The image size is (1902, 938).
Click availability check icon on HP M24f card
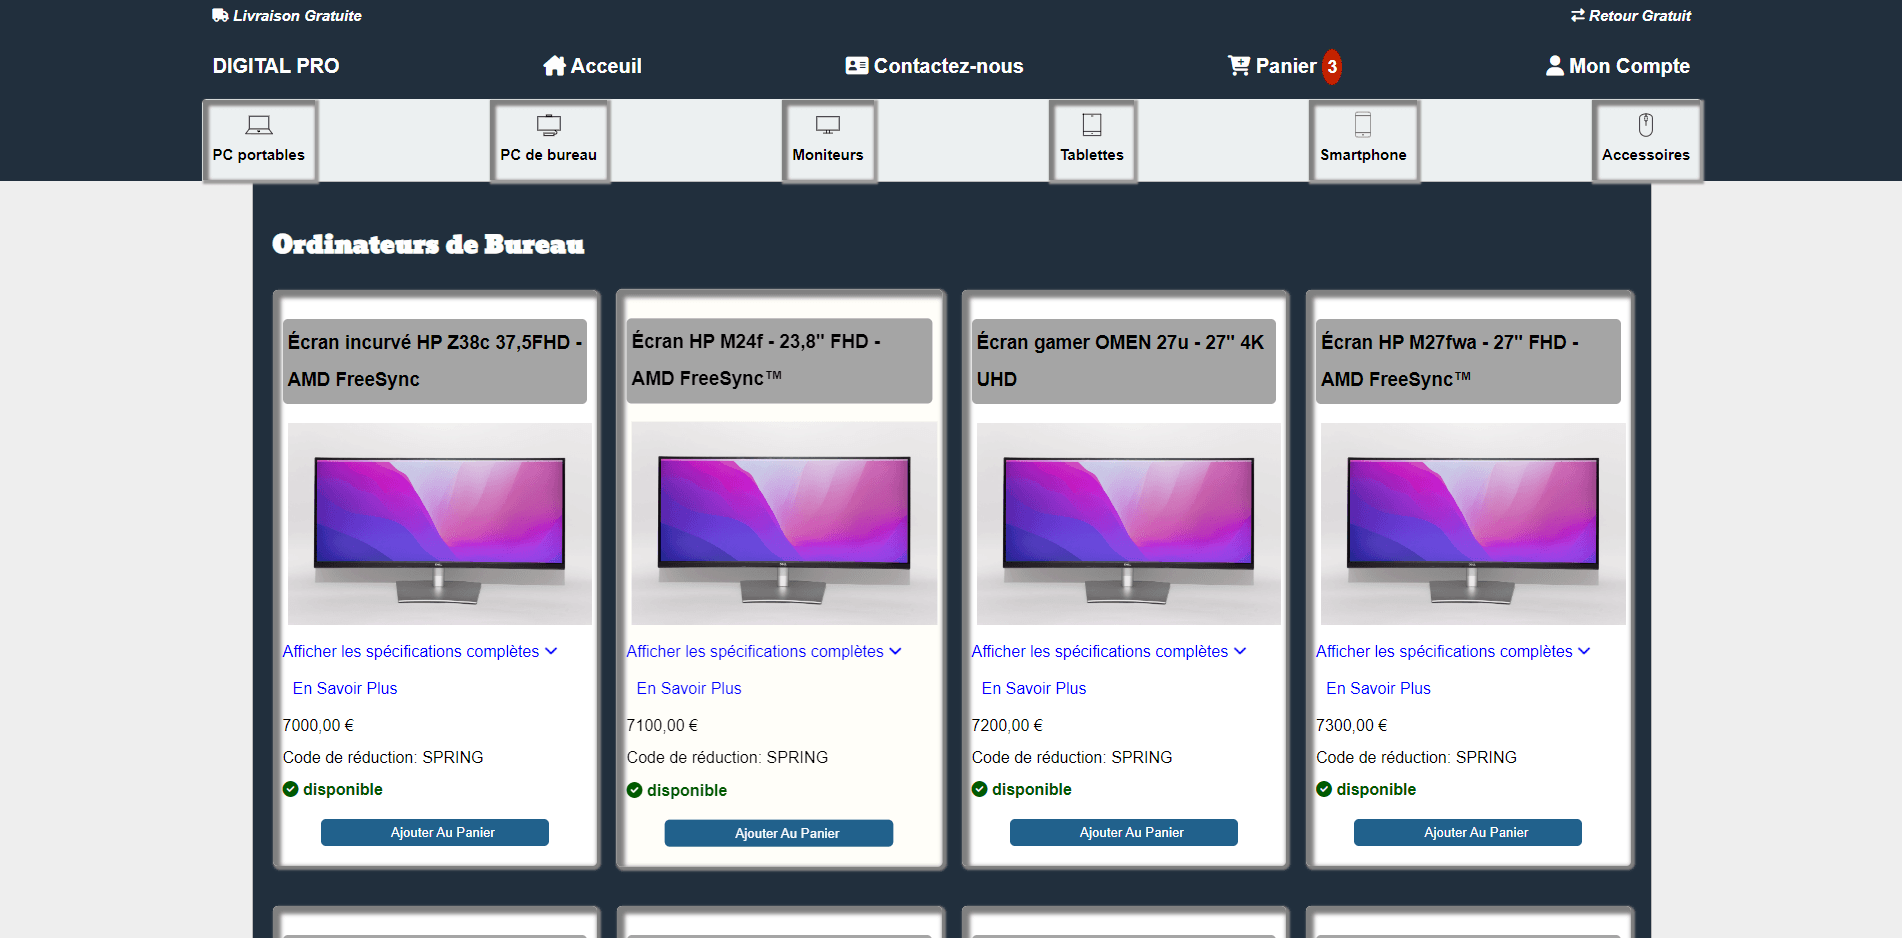pyautogui.click(x=635, y=790)
